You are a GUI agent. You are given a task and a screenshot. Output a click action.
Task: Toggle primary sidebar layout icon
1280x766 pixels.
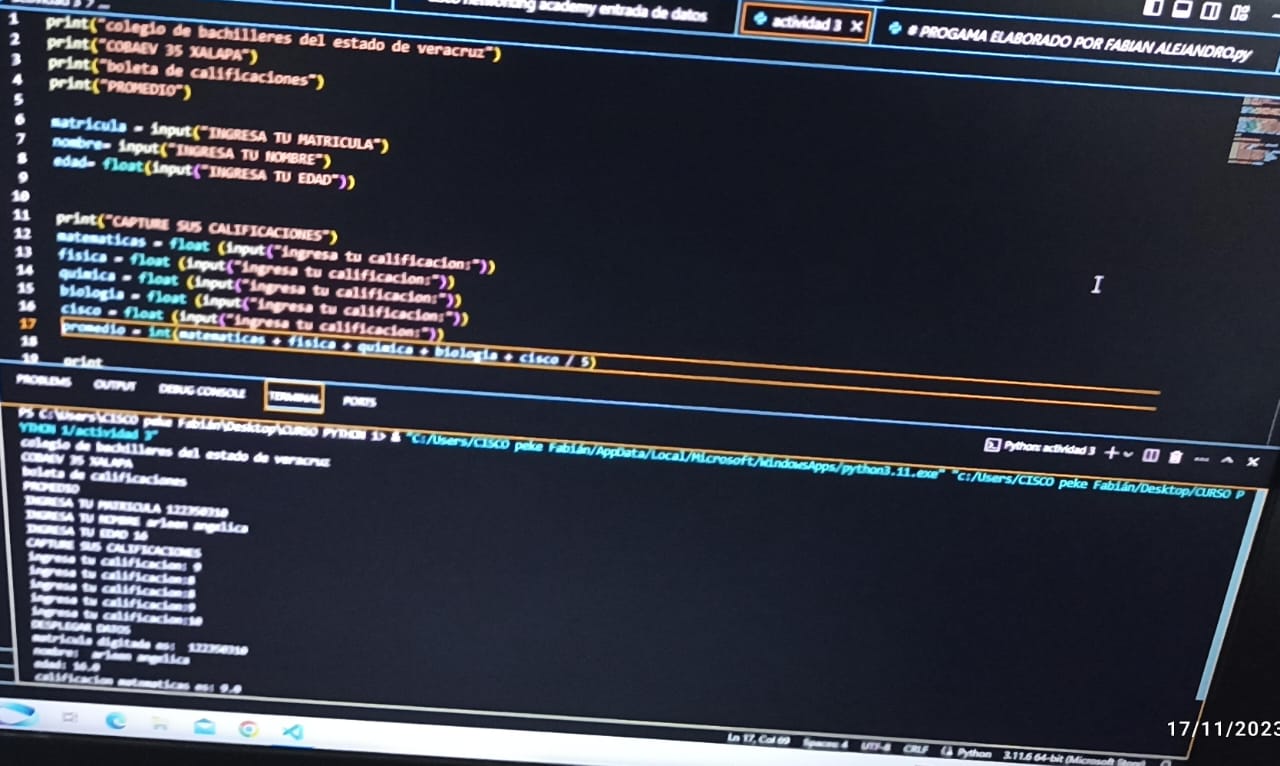(x=1153, y=8)
